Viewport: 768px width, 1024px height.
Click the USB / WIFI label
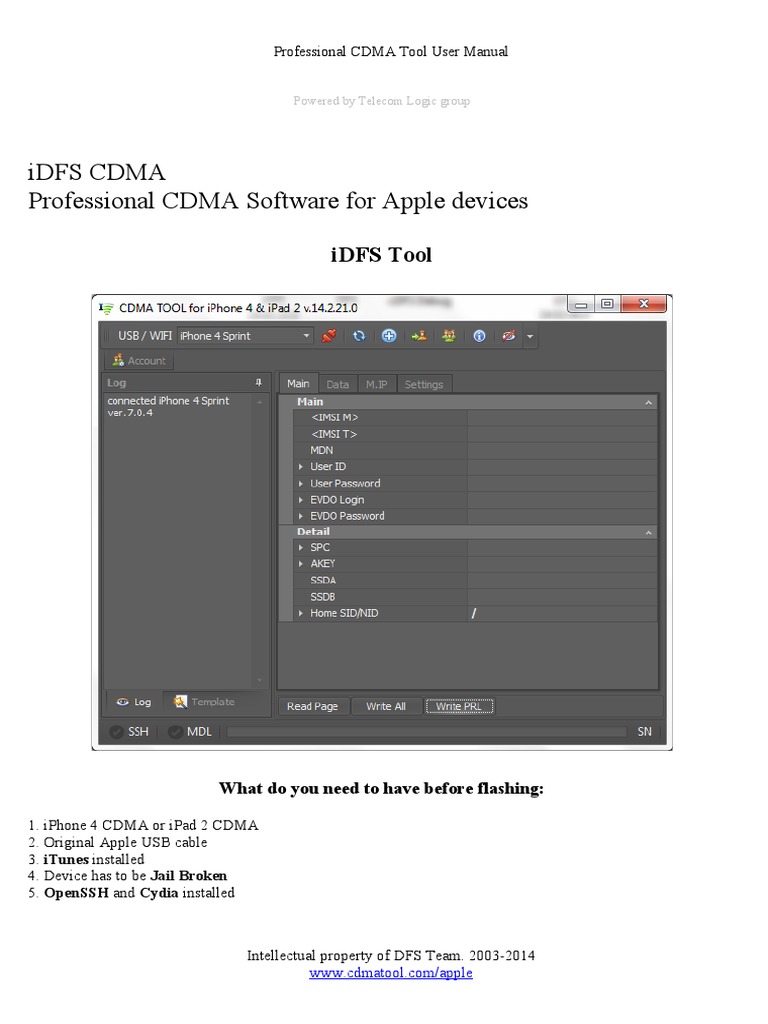[x=144, y=336]
